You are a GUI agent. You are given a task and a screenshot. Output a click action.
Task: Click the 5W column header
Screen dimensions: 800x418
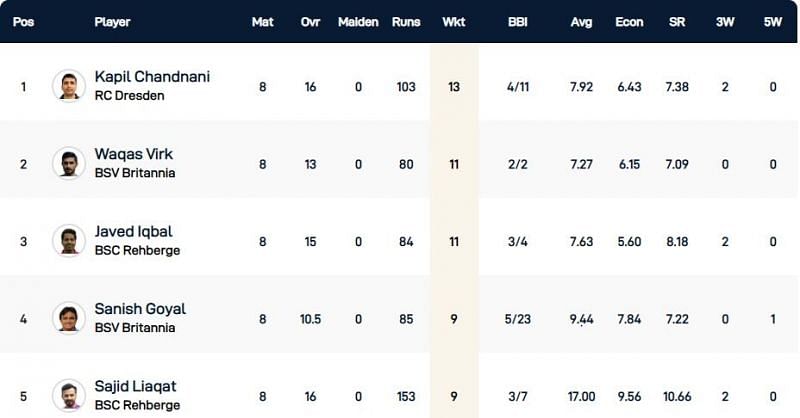tap(773, 22)
